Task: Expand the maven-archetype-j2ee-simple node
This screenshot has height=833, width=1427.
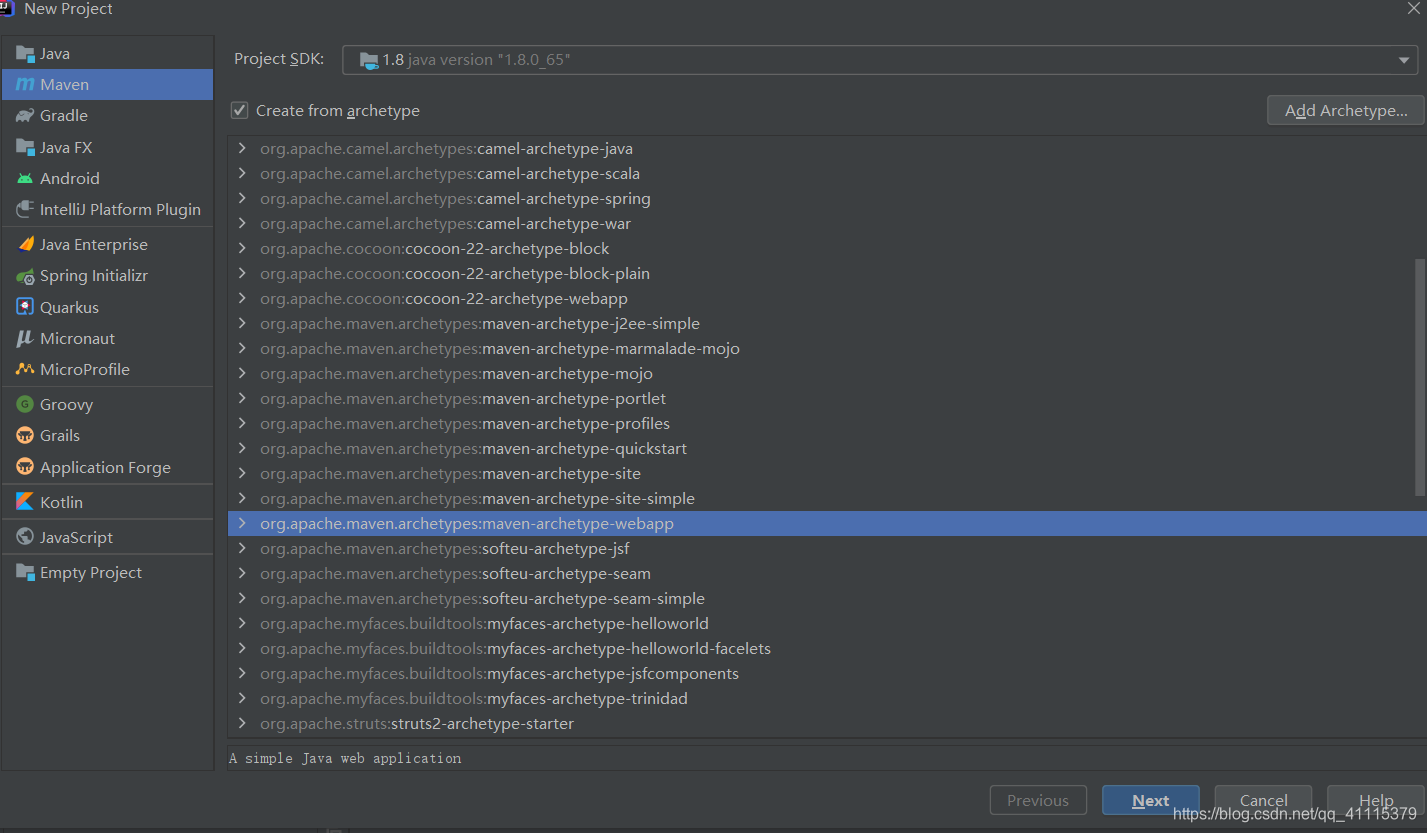Action: (x=242, y=323)
